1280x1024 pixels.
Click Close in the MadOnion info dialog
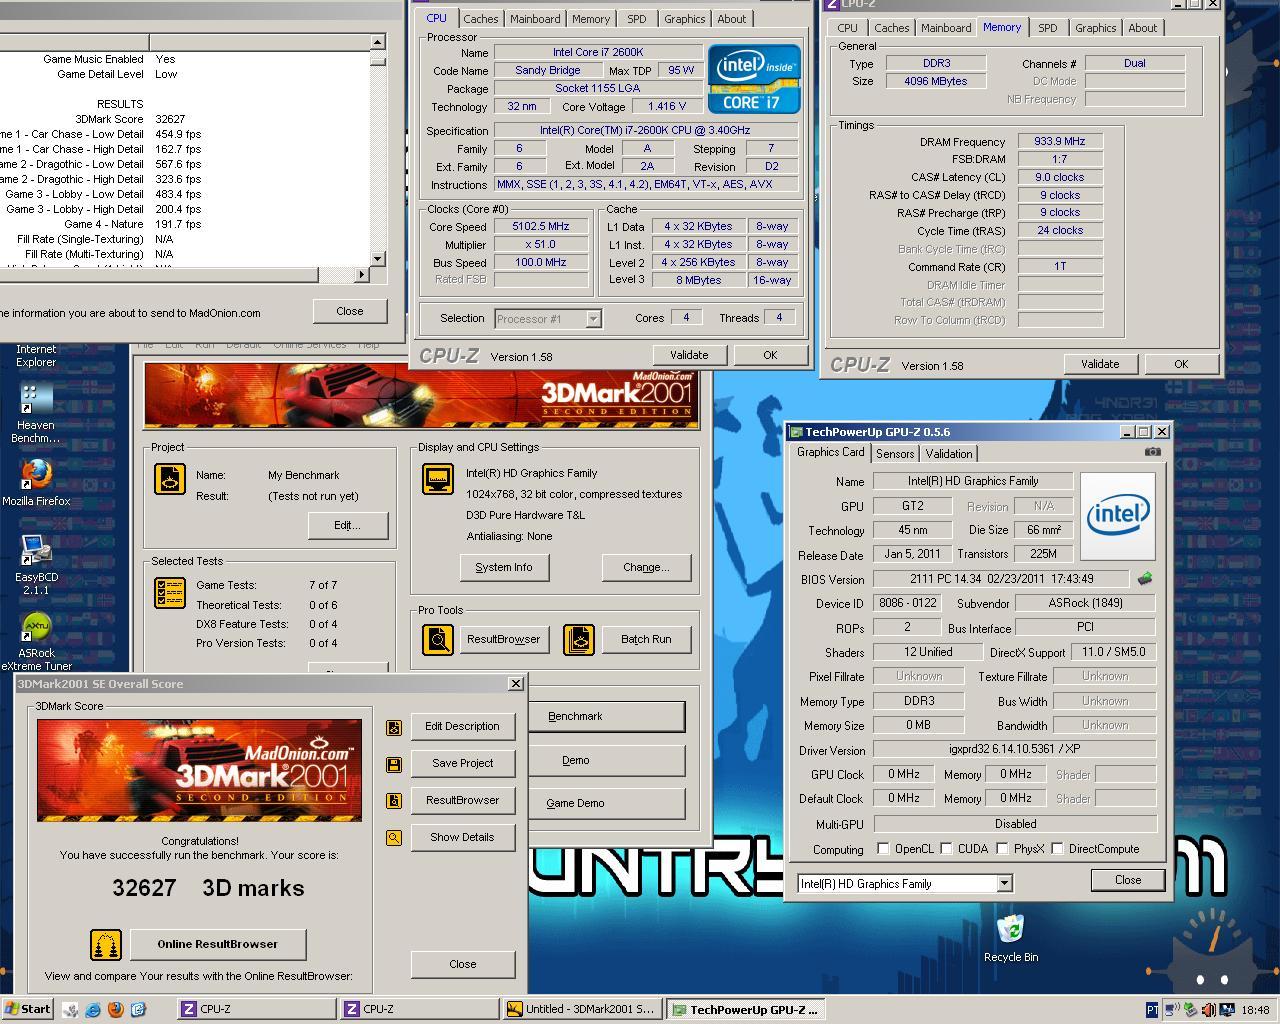349,311
